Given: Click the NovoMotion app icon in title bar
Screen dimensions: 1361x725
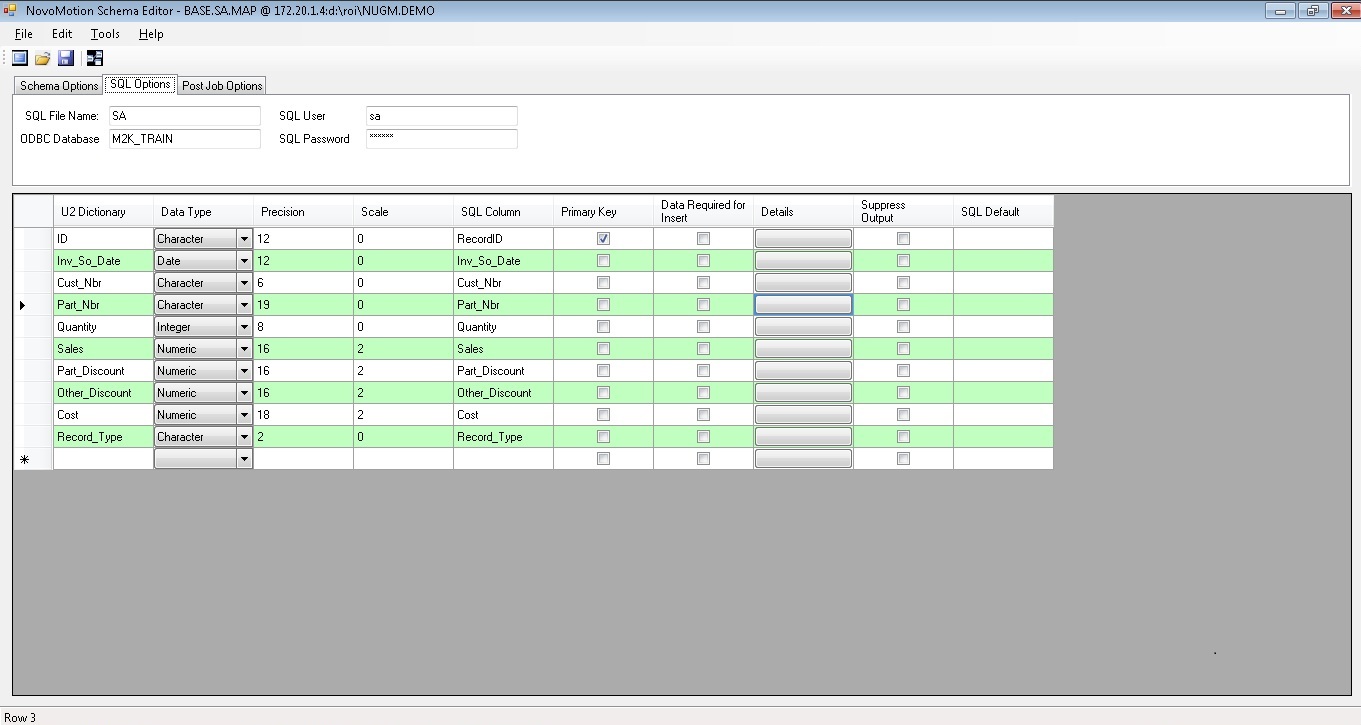Looking at the screenshot, I should [11, 10].
